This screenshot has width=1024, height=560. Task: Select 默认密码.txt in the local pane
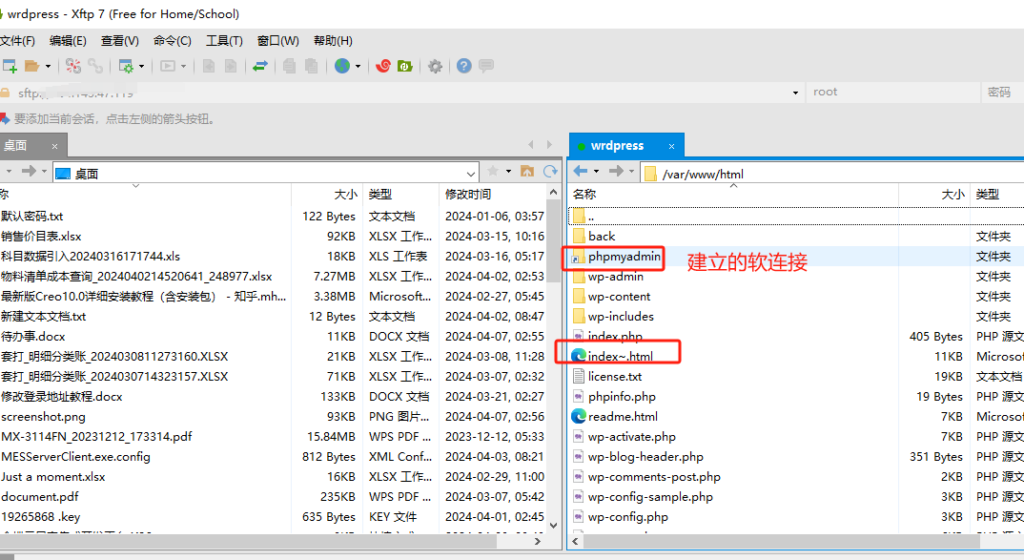point(32,216)
